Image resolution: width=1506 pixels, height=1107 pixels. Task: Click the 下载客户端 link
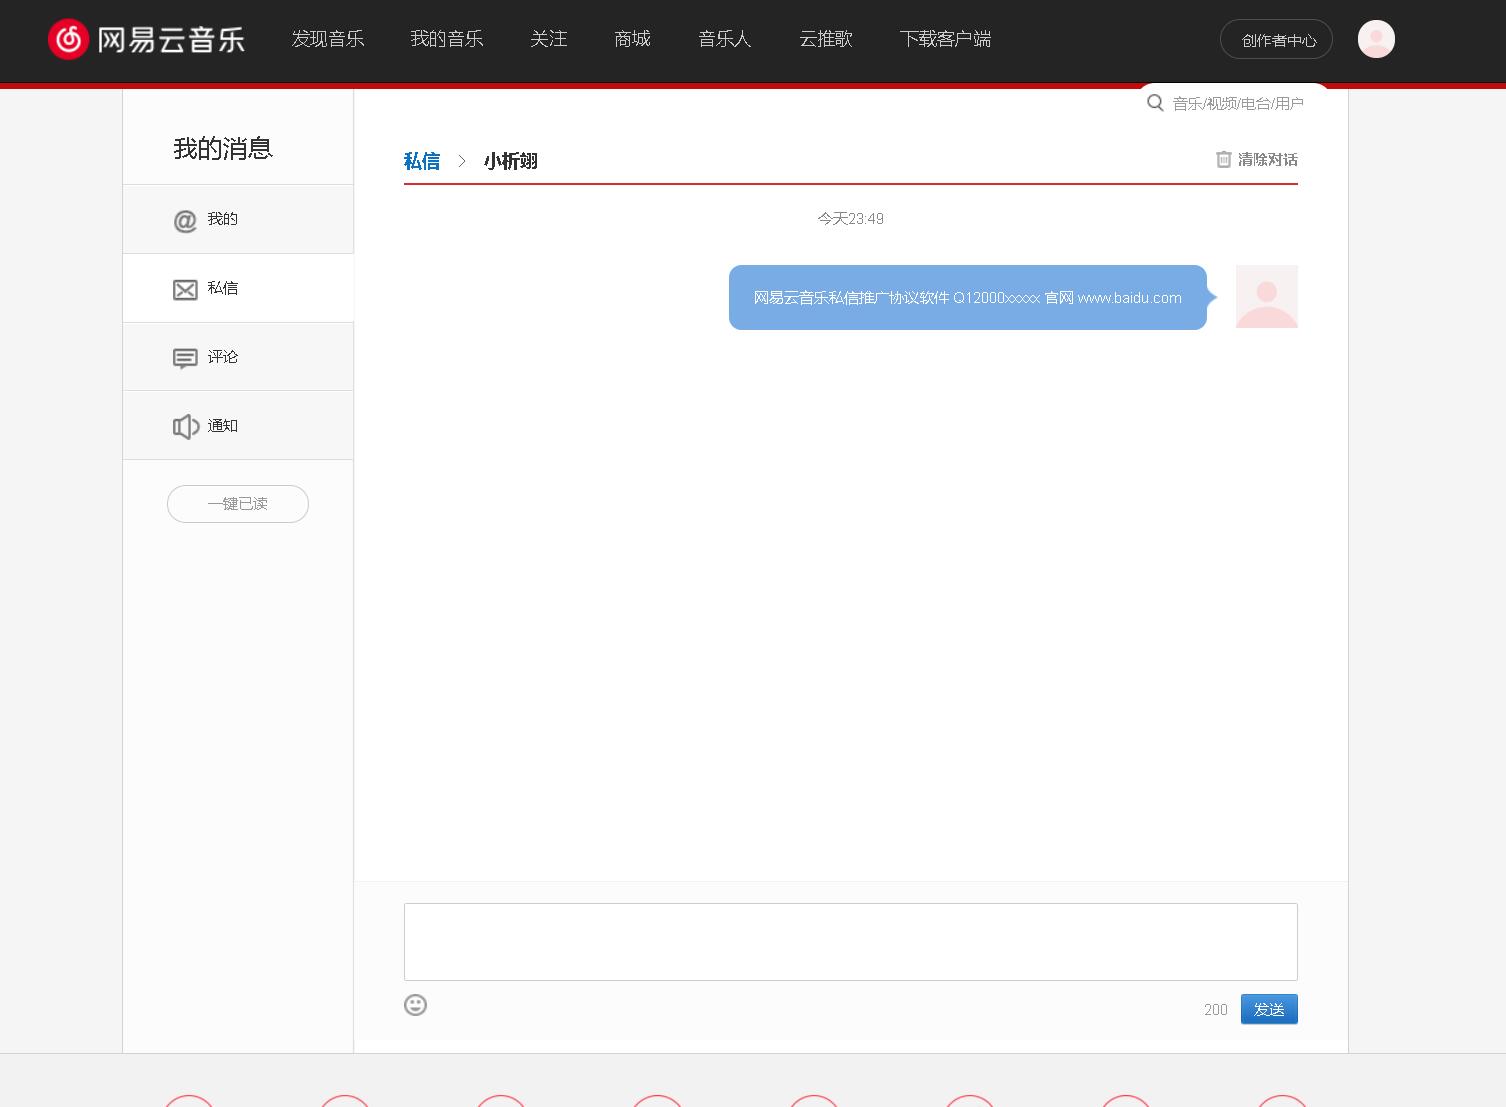point(945,39)
